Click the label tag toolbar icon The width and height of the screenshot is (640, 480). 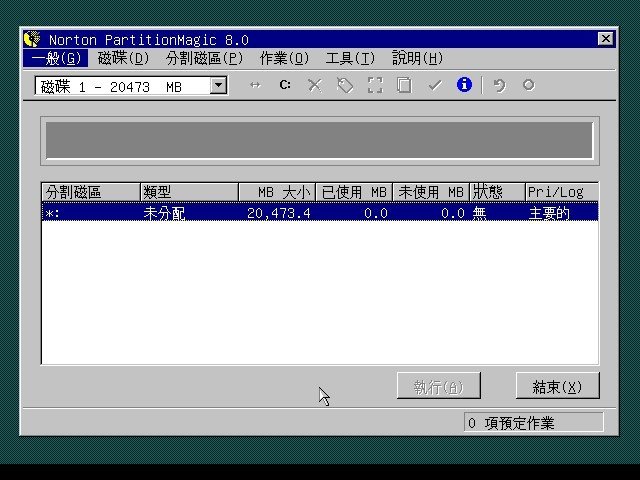(345, 85)
